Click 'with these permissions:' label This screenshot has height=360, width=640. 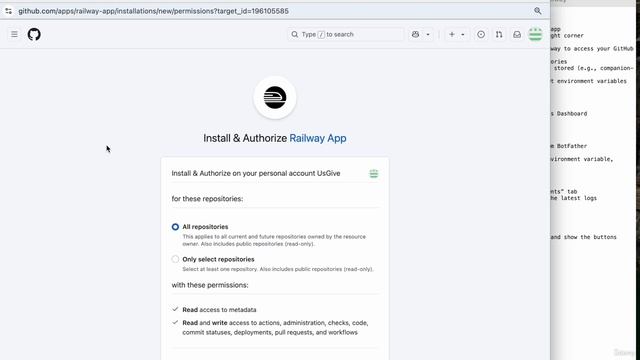tap(210, 285)
